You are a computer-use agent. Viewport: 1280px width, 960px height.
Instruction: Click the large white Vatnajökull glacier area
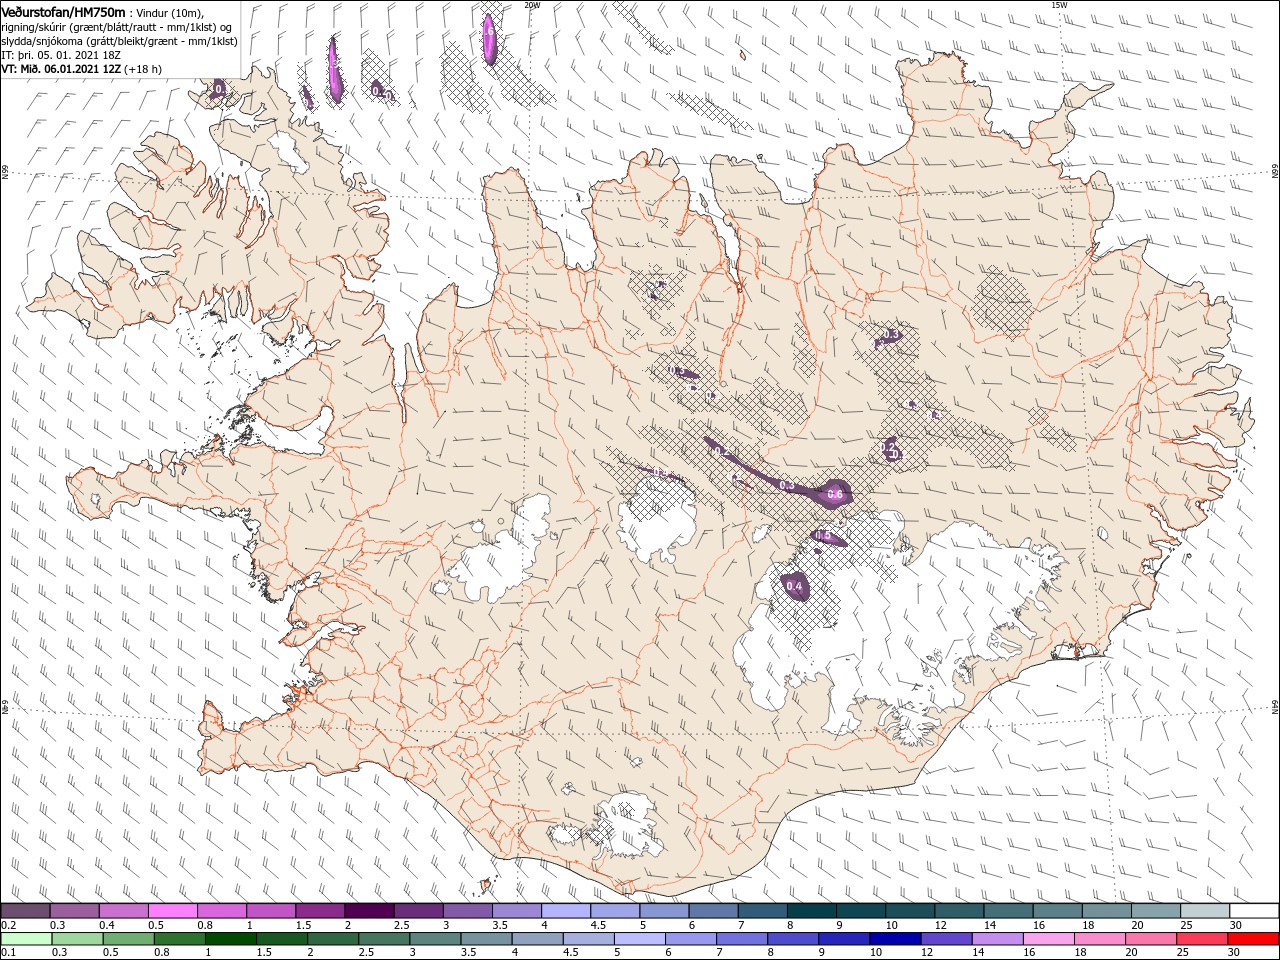coord(900,620)
